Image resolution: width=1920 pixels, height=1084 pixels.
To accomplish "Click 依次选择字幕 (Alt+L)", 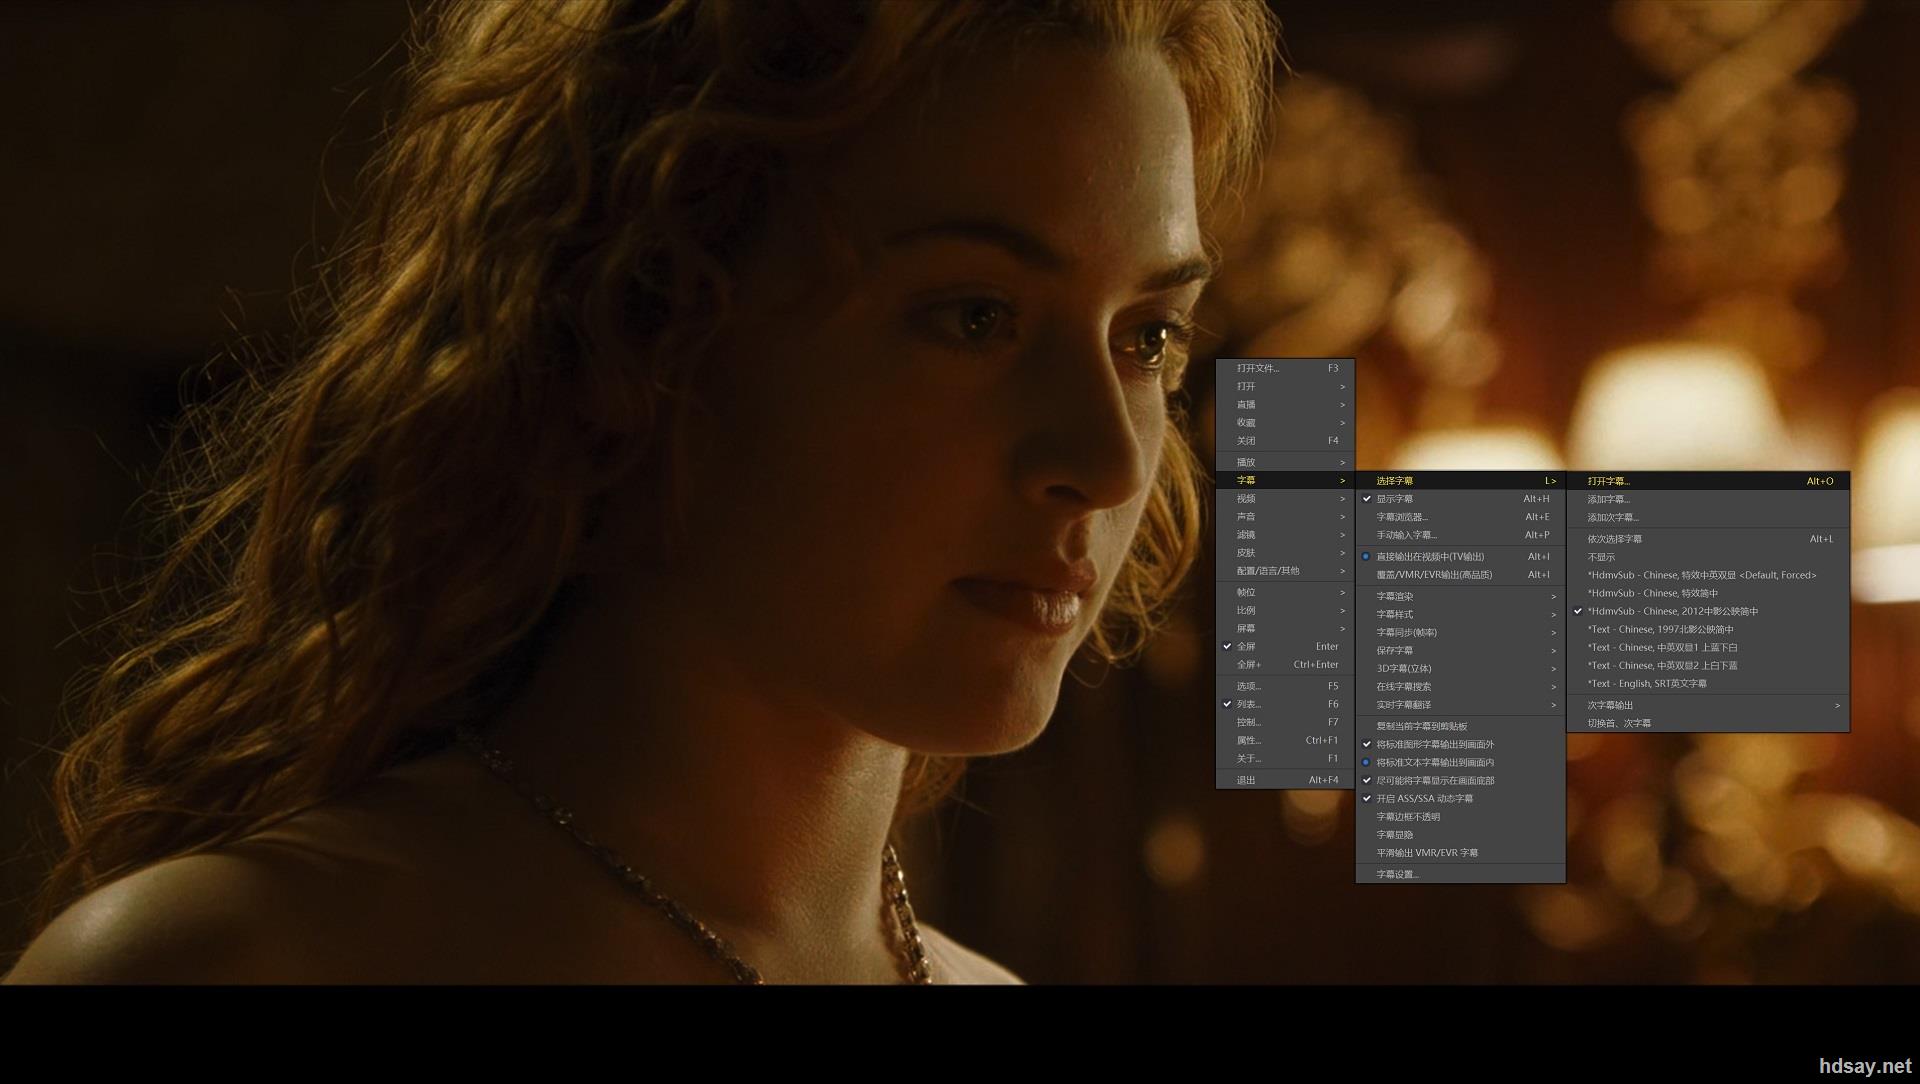I will 1708,539.
